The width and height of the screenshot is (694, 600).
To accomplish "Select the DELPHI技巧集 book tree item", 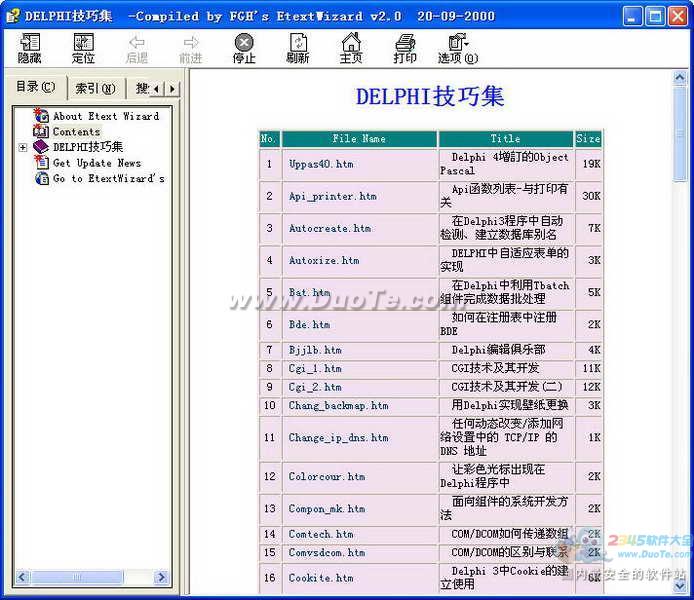I will (88, 147).
